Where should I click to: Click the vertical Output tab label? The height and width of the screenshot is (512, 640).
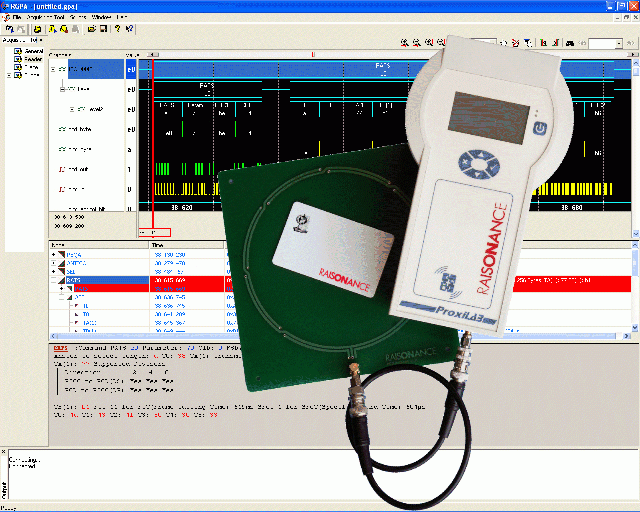pyautogui.click(x=4, y=490)
